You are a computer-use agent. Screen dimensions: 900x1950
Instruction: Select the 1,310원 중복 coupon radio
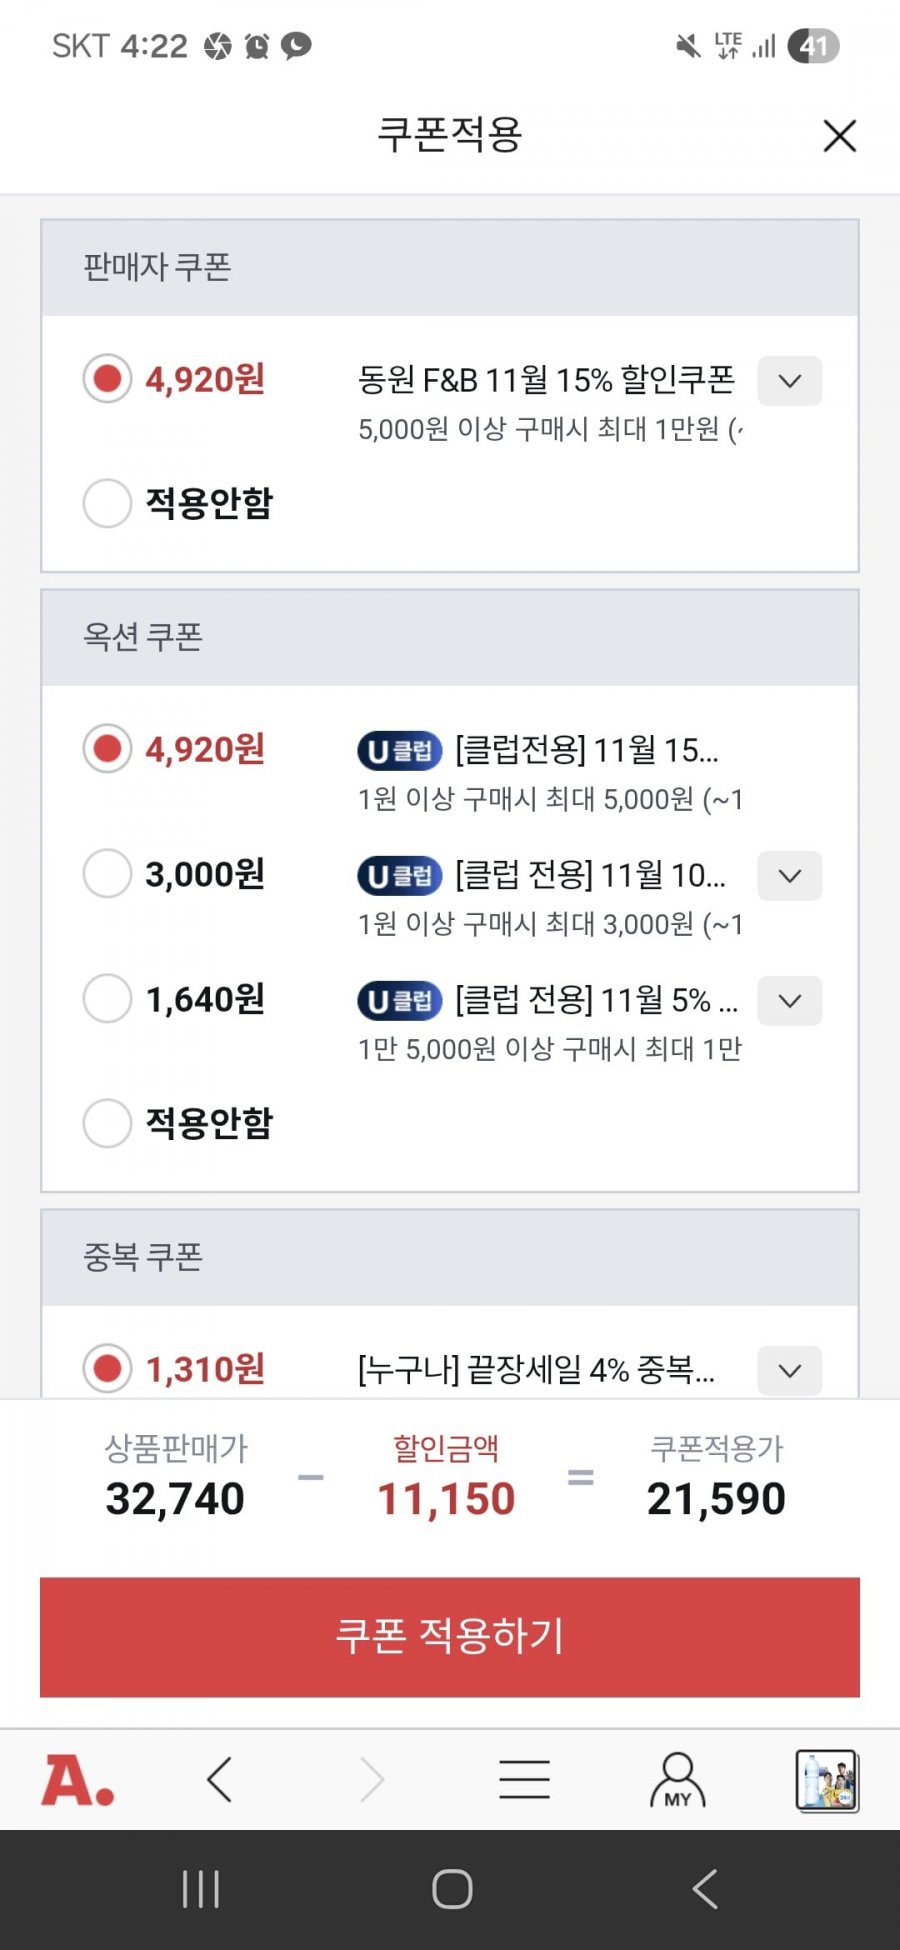pyautogui.click(x=107, y=1369)
